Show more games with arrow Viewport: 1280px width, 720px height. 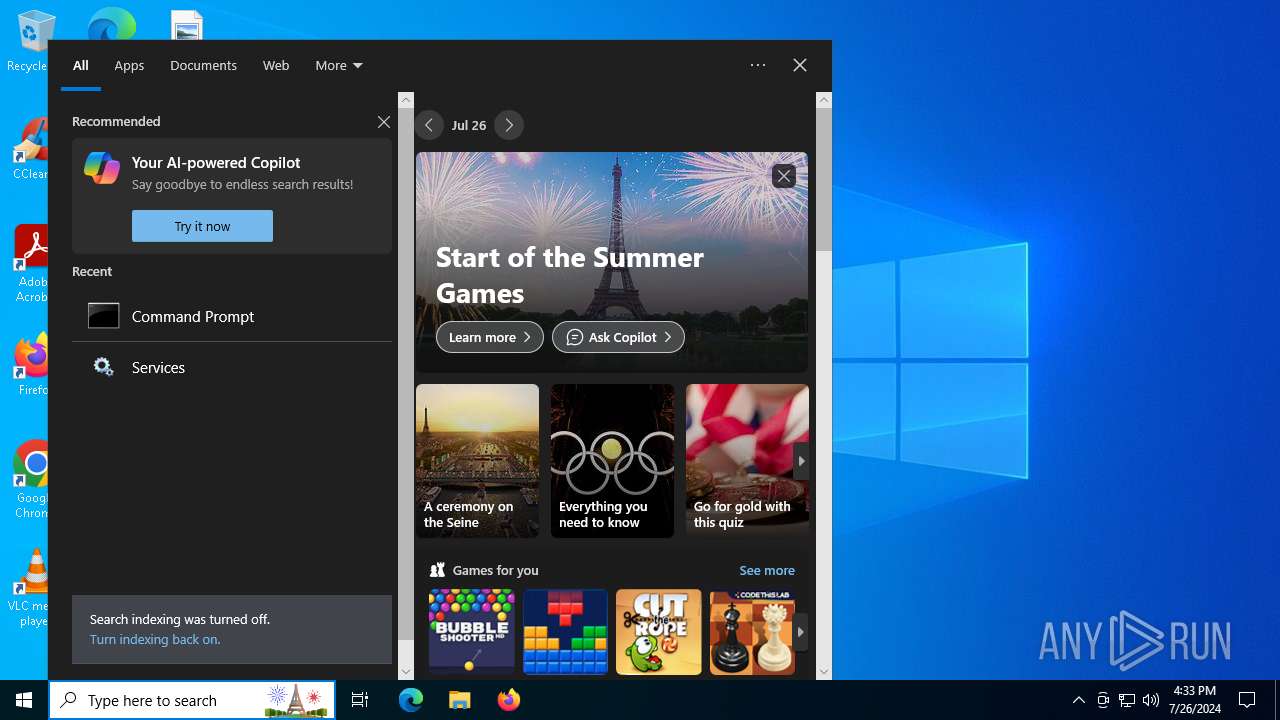(x=801, y=632)
